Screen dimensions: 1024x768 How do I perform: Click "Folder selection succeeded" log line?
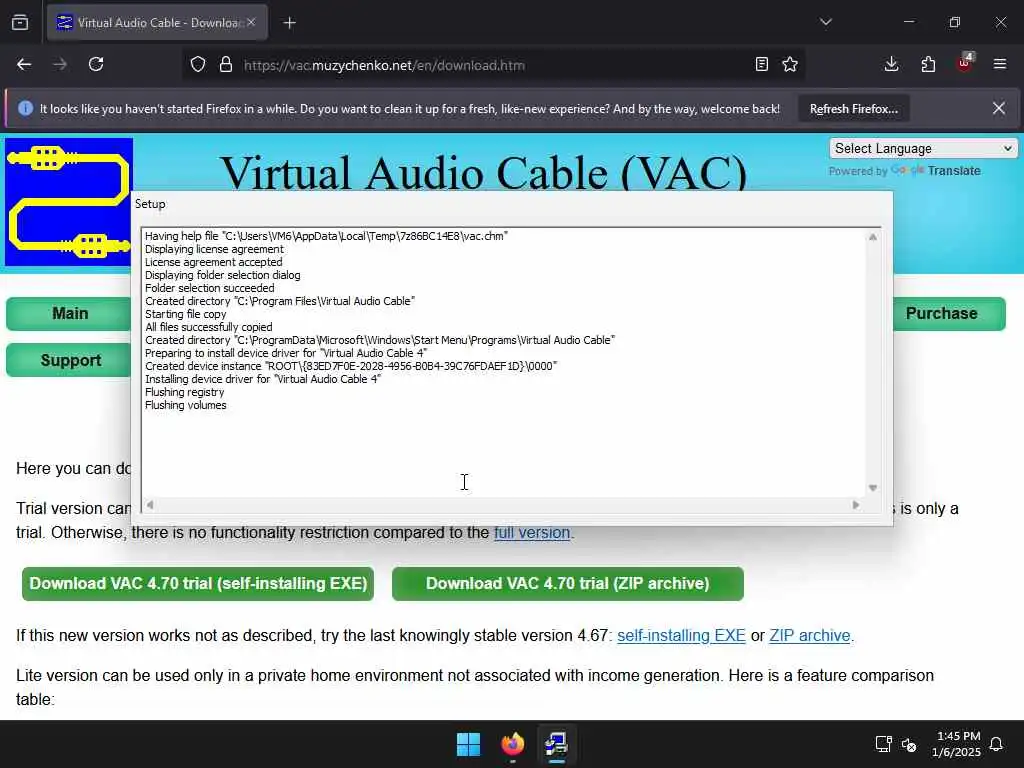(x=210, y=288)
